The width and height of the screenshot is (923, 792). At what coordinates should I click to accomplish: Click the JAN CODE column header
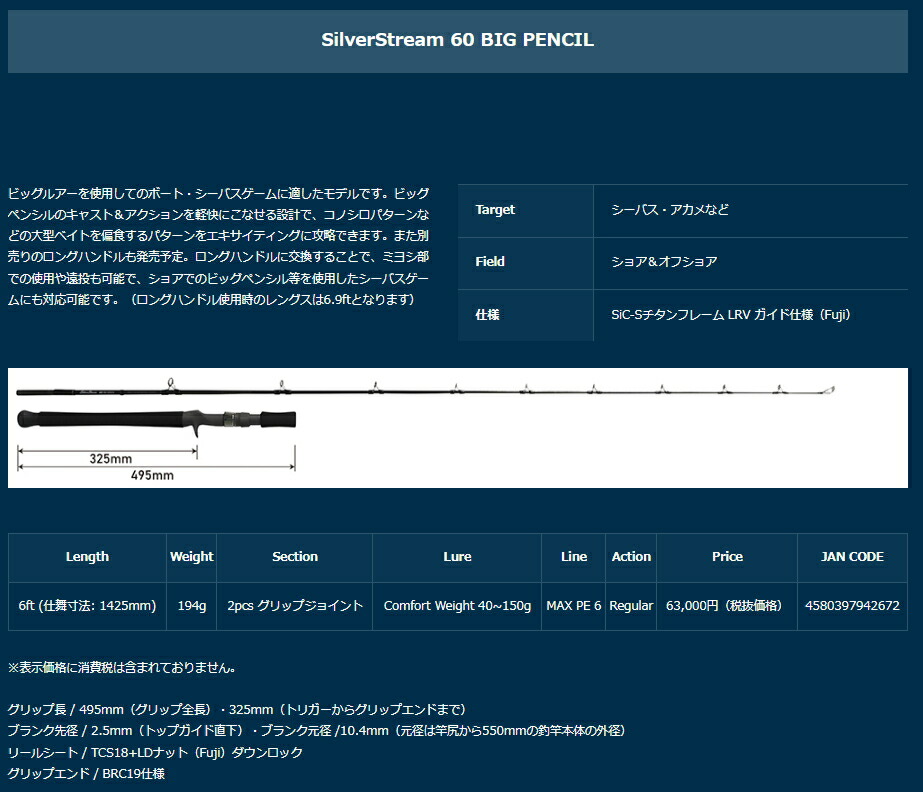pyautogui.click(x=851, y=557)
